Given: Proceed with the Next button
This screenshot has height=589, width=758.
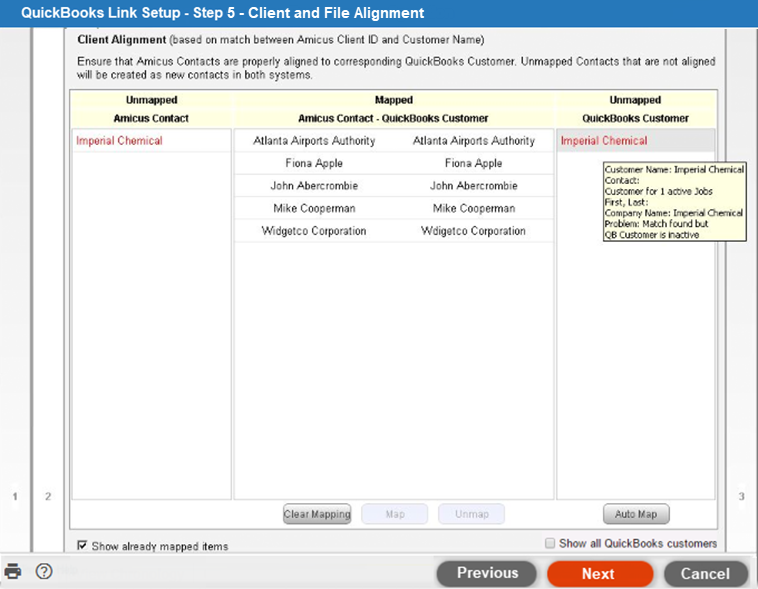Looking at the screenshot, I should click(x=600, y=574).
